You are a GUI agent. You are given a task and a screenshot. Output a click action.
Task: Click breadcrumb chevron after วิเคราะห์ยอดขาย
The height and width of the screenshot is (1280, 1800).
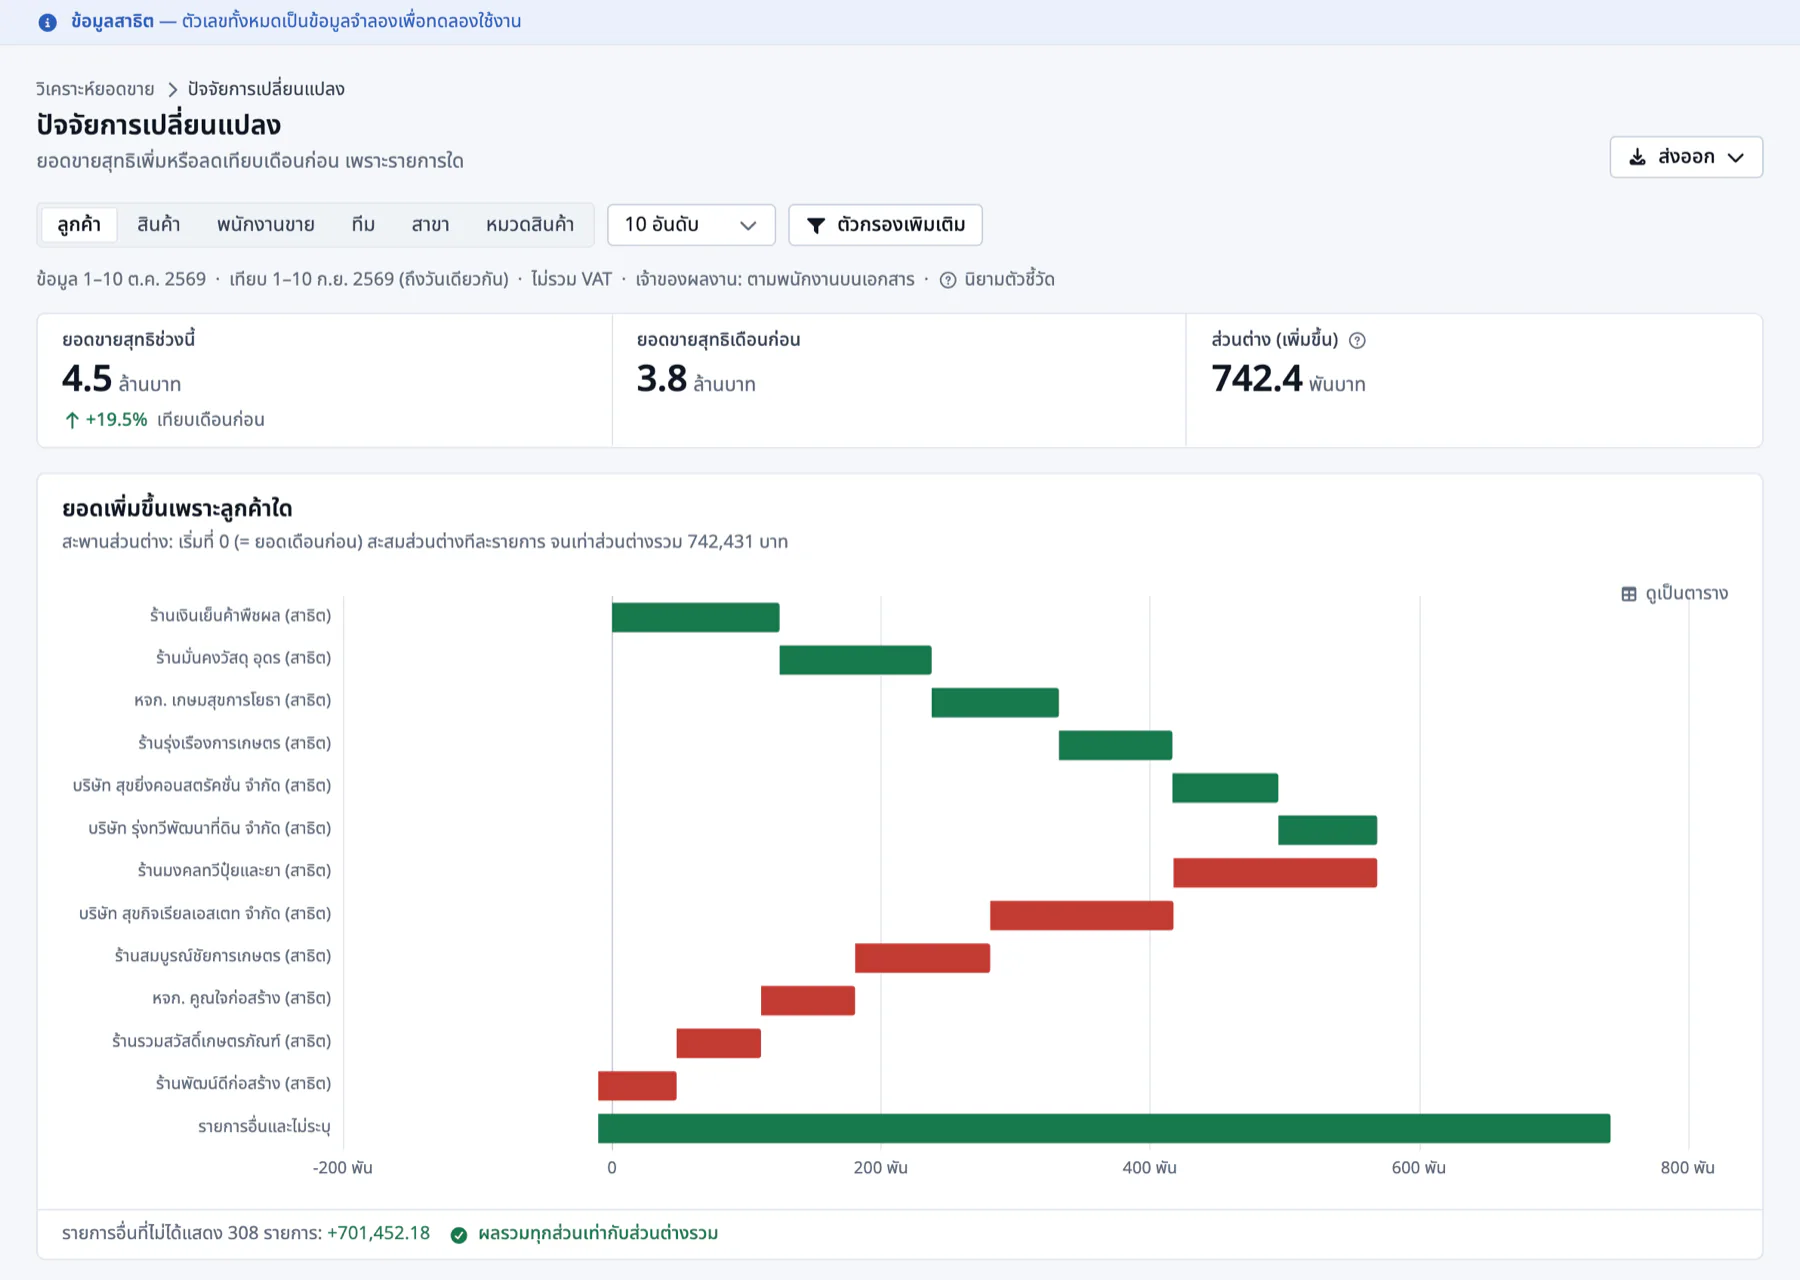[172, 89]
